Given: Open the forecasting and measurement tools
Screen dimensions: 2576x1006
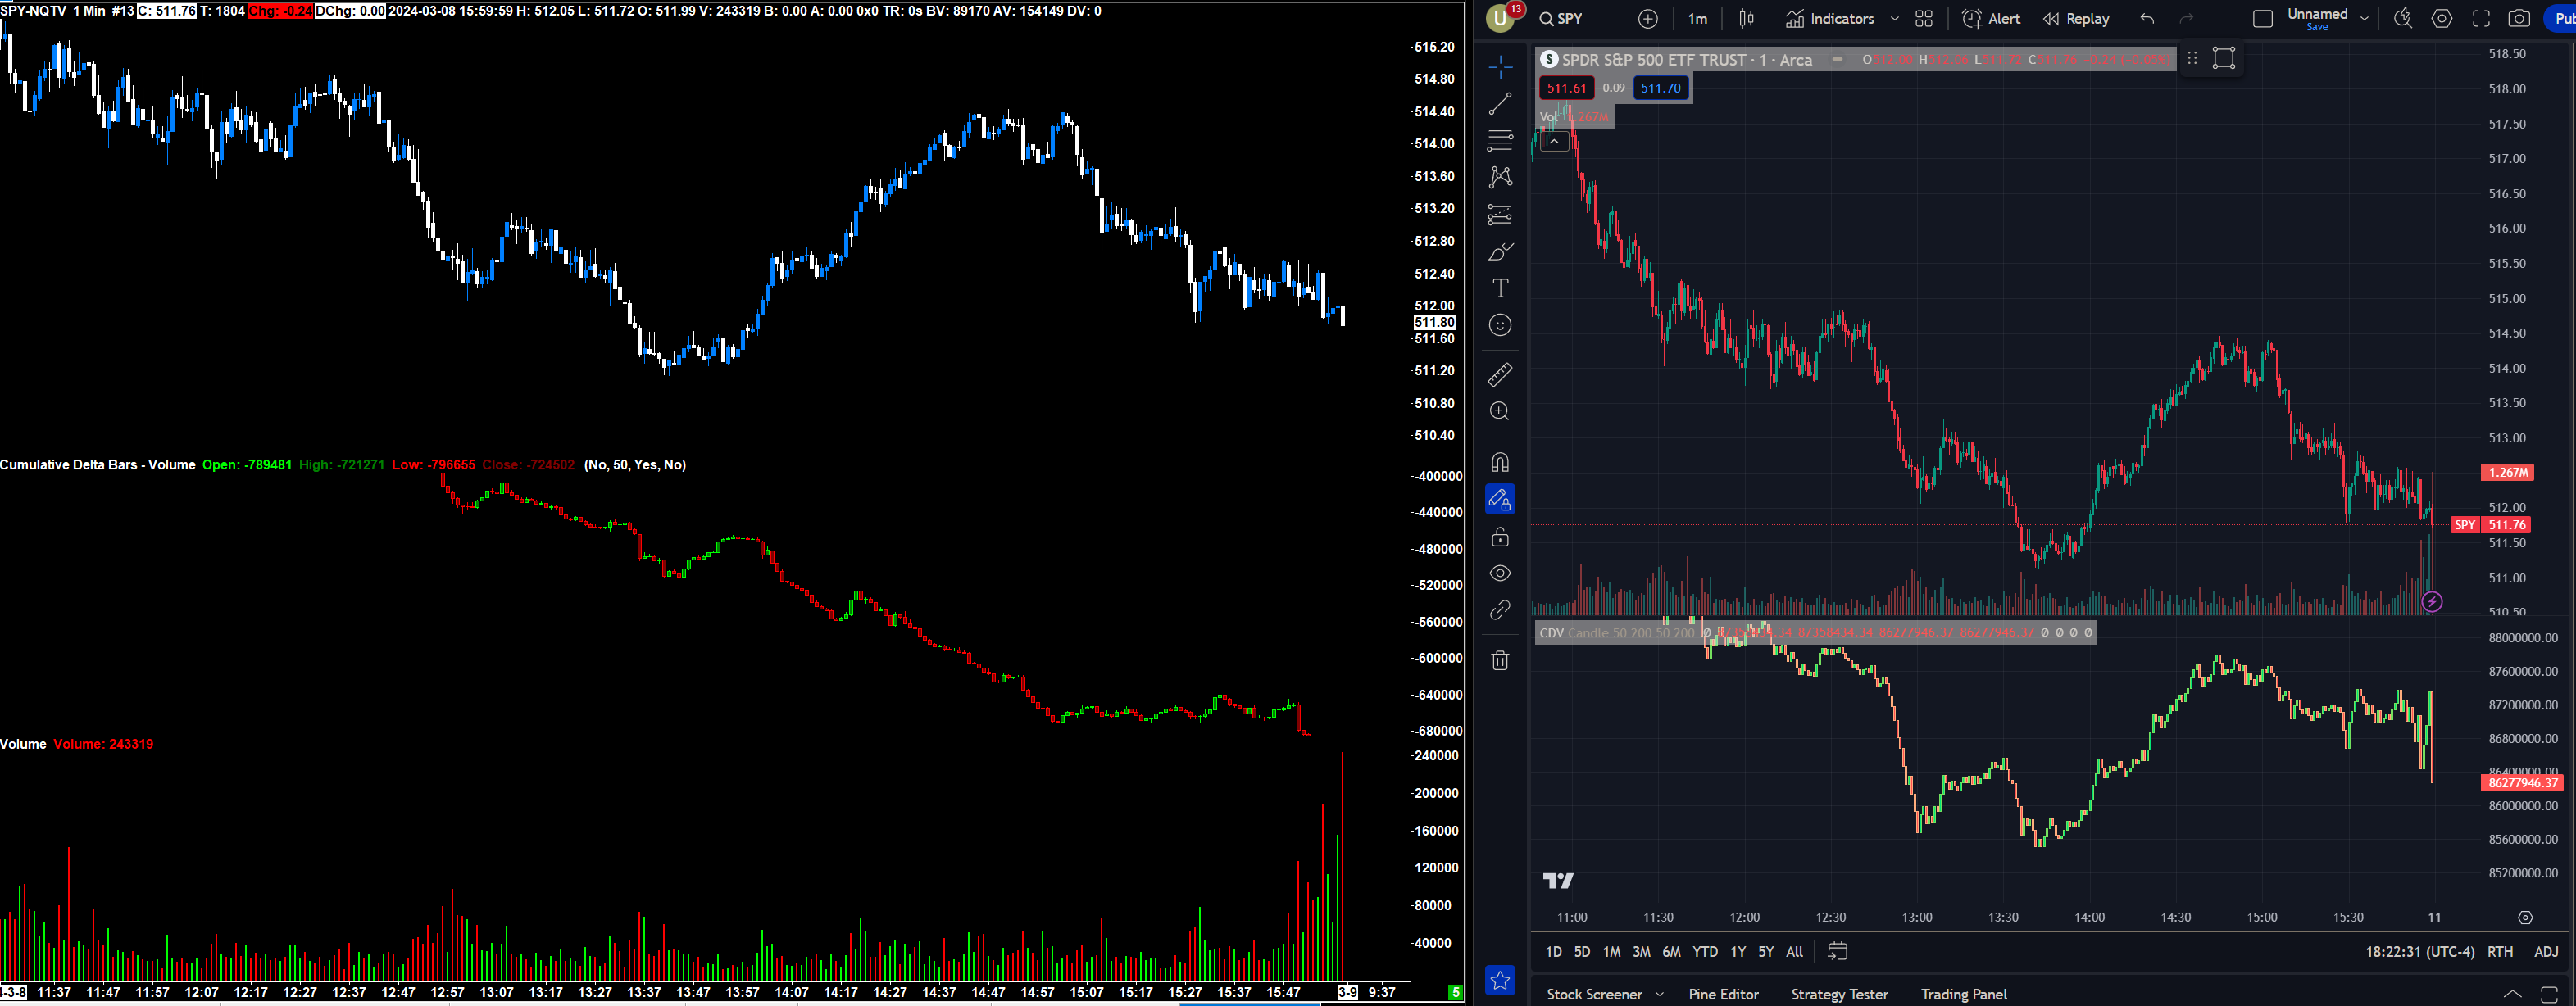Looking at the screenshot, I should coord(1500,214).
